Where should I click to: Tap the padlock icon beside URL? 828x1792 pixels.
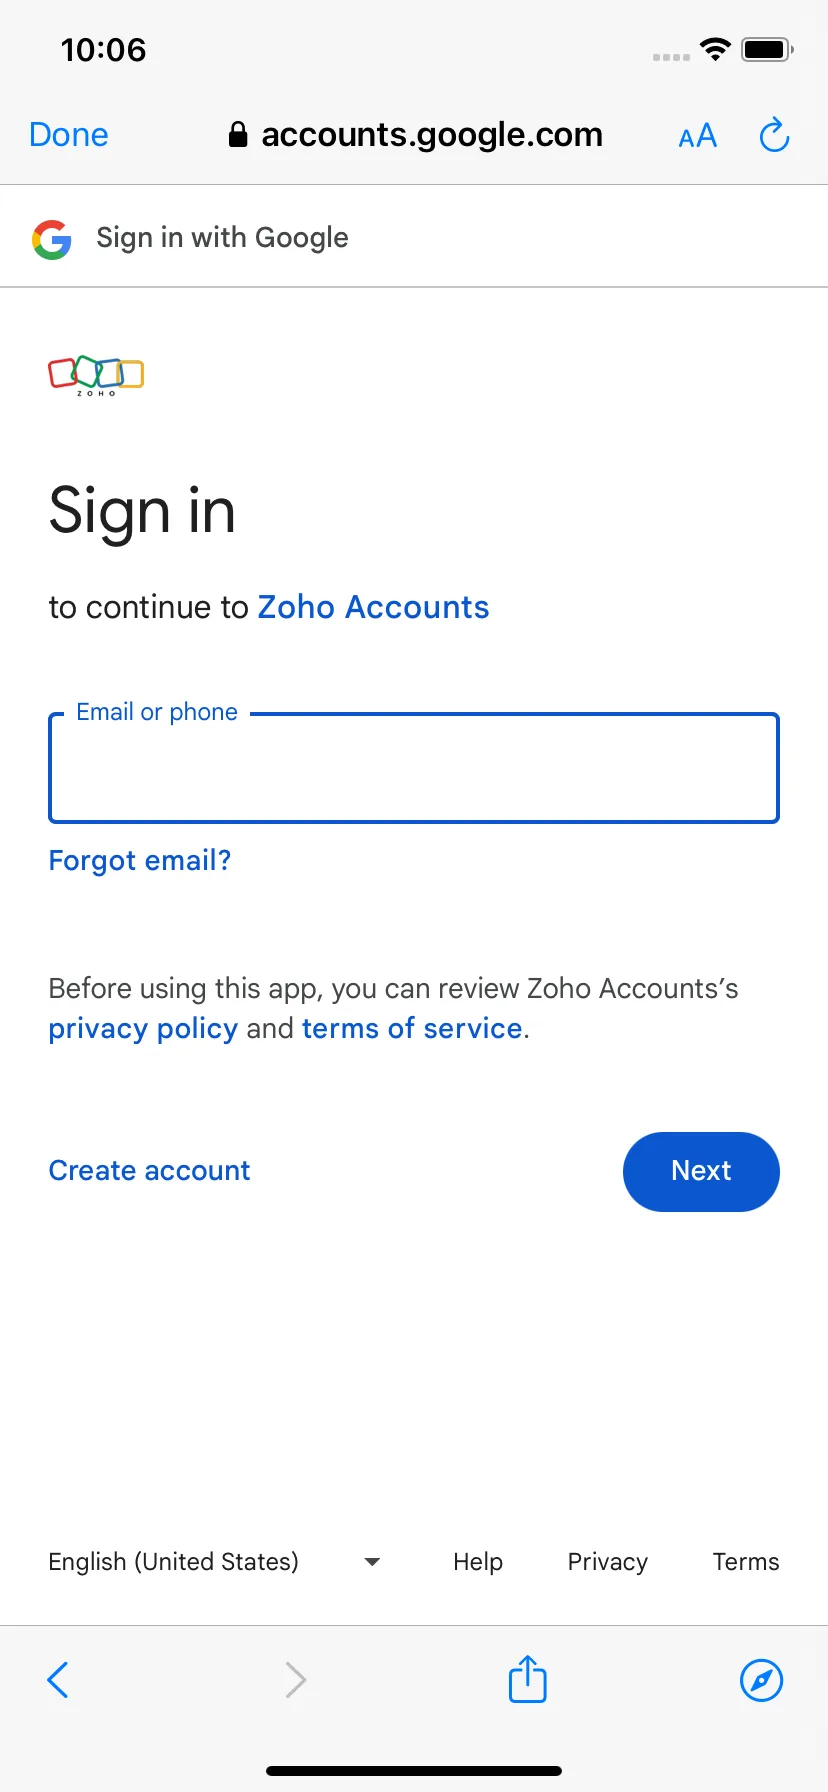click(238, 135)
